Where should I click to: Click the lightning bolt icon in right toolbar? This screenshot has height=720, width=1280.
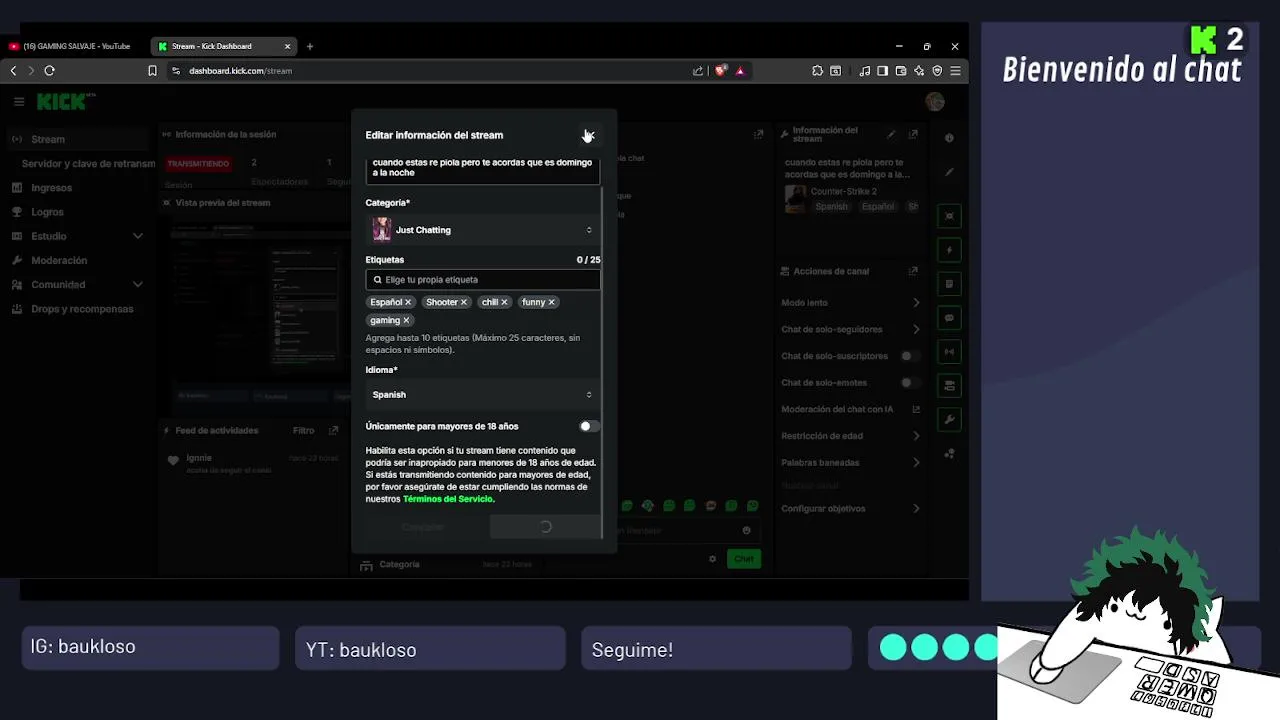949,250
